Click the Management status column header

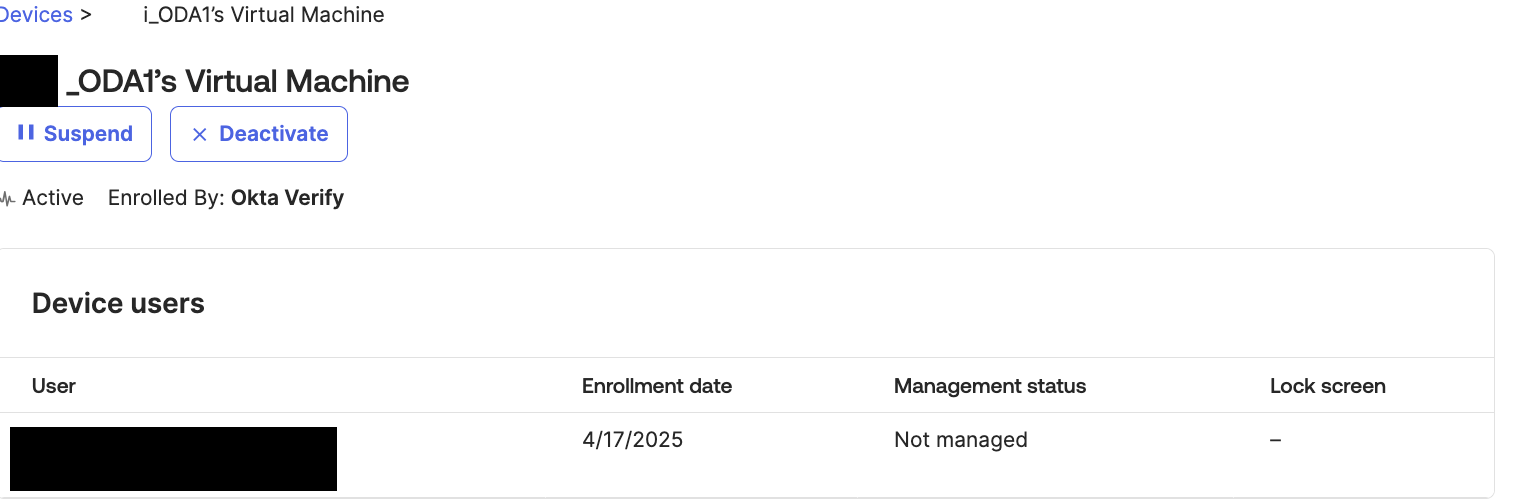tap(990, 386)
